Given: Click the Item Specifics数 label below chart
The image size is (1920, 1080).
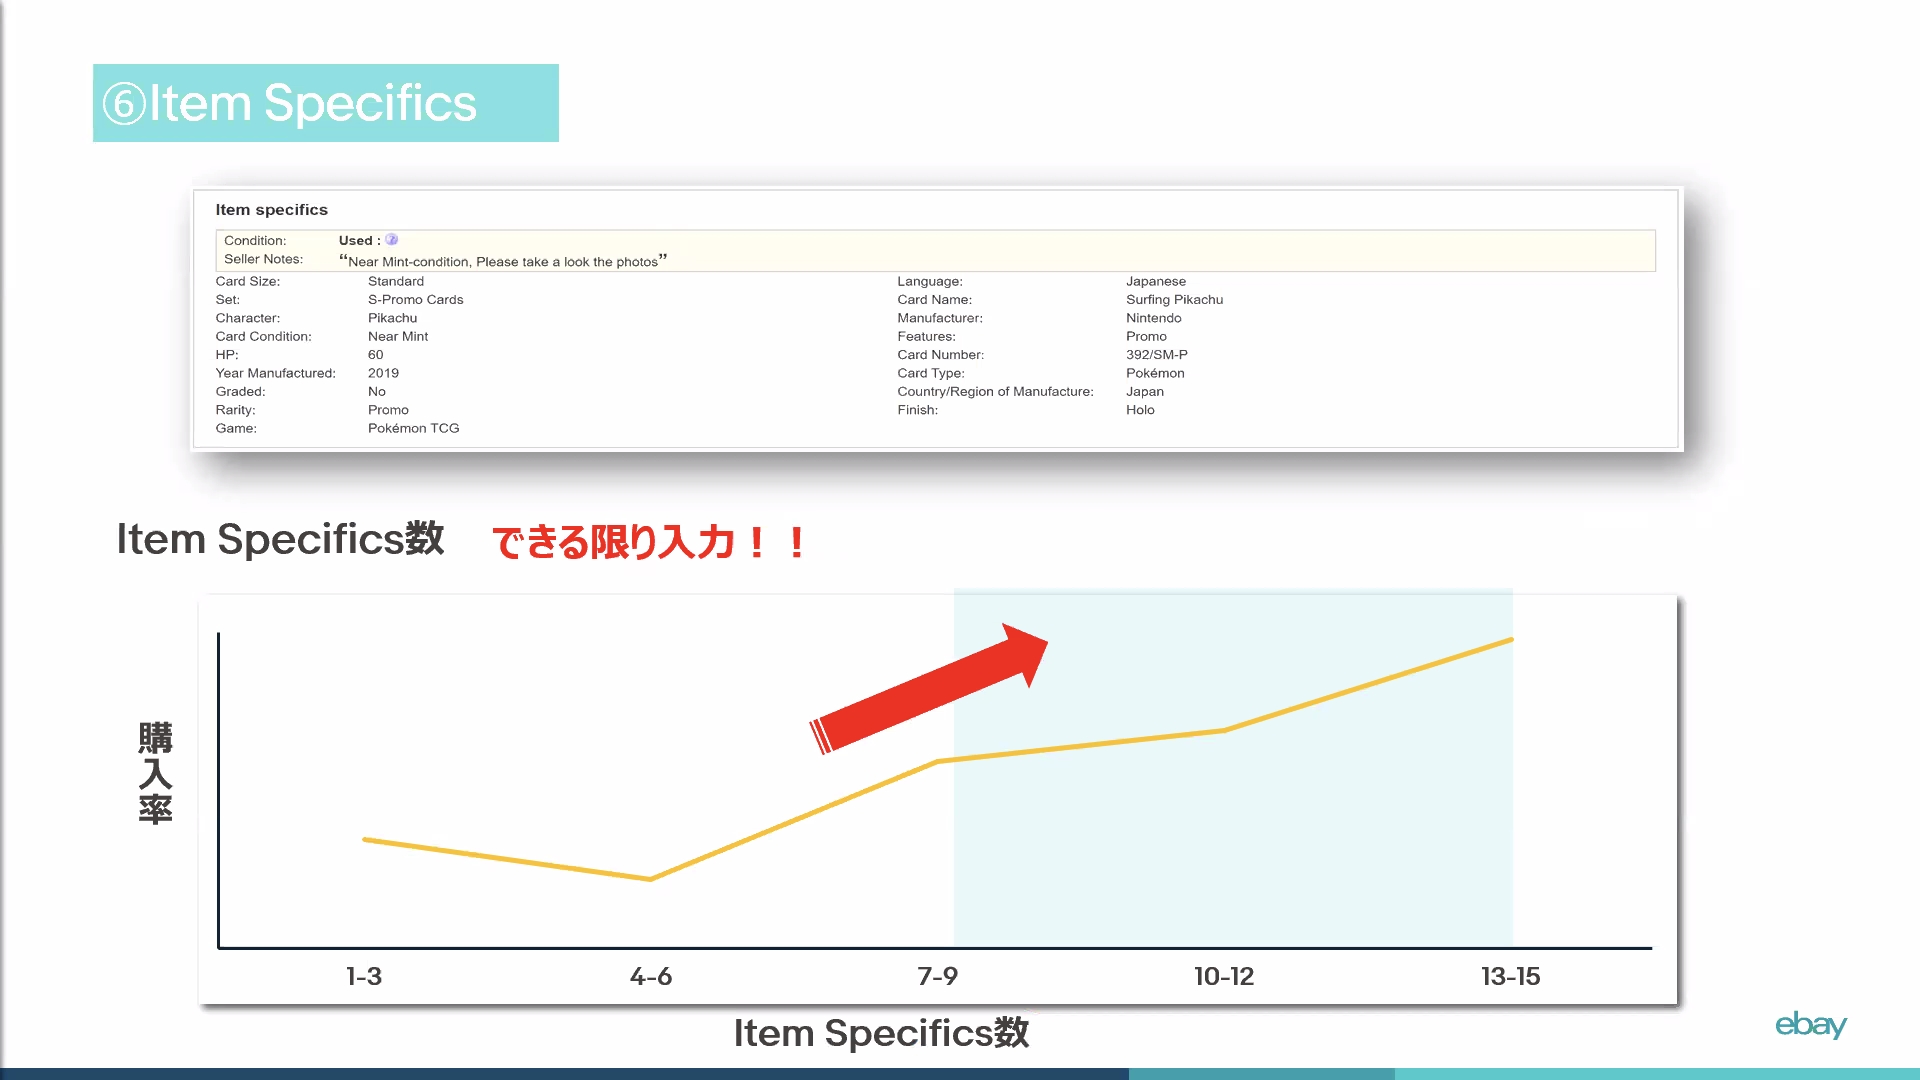Looking at the screenshot, I should (x=881, y=1033).
